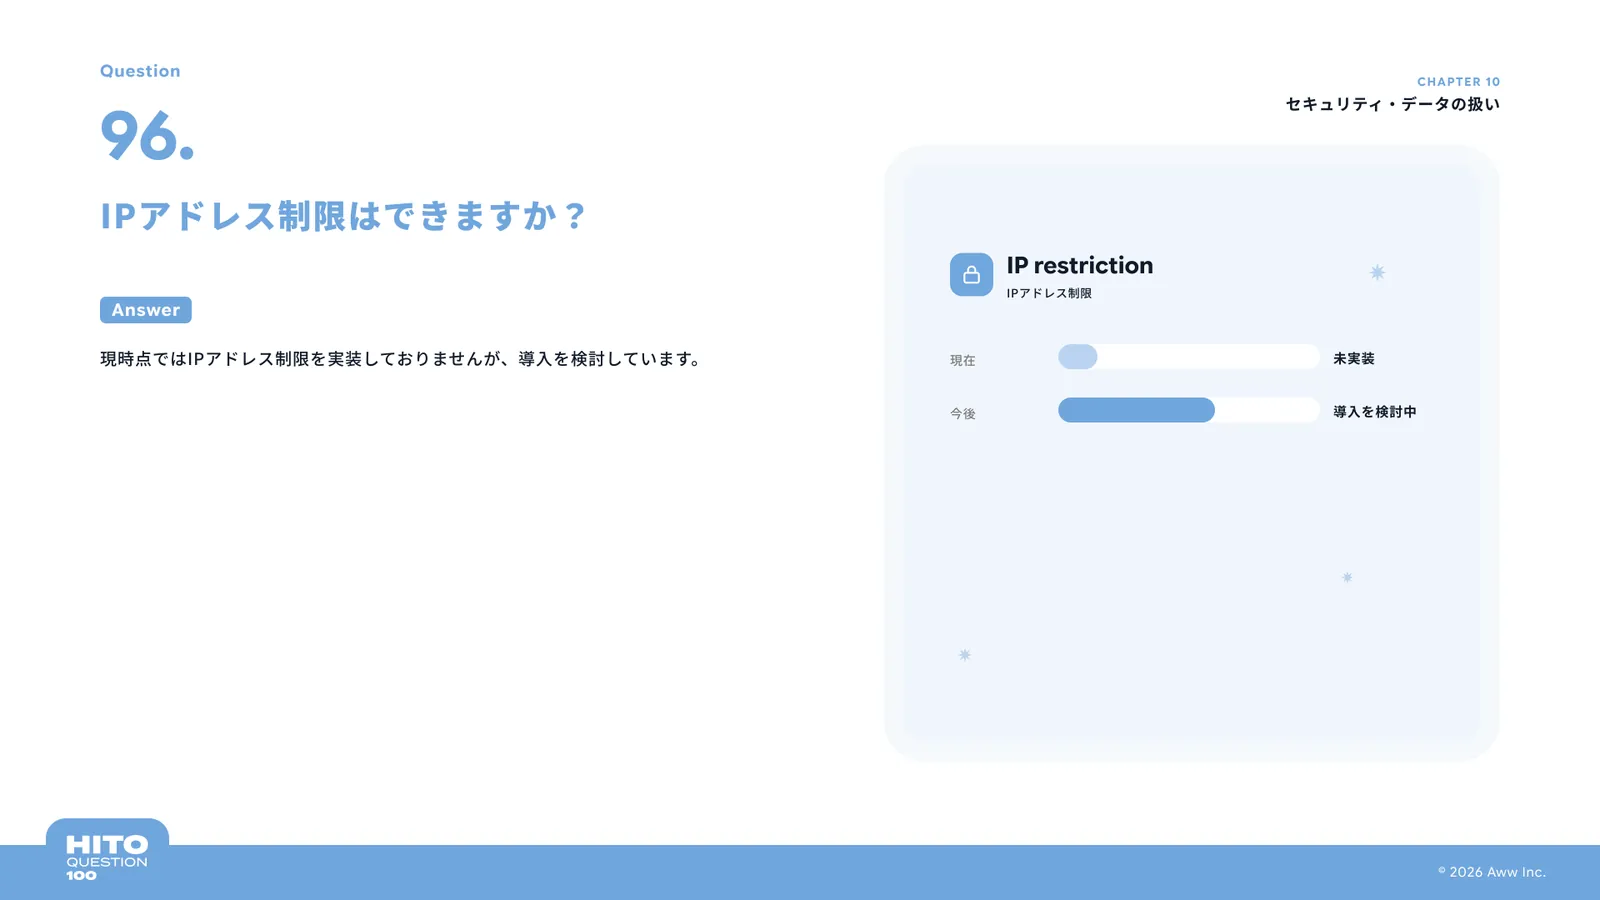
Task: Click the 導入を検討中 status label
Action: (1375, 411)
